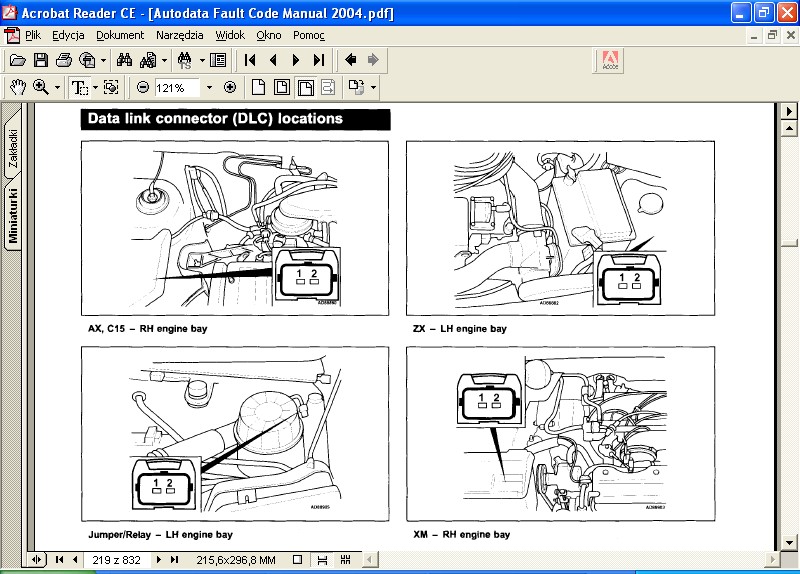Go back to previous view arrow
Image resolution: width=800 pixels, height=574 pixels.
(x=351, y=60)
